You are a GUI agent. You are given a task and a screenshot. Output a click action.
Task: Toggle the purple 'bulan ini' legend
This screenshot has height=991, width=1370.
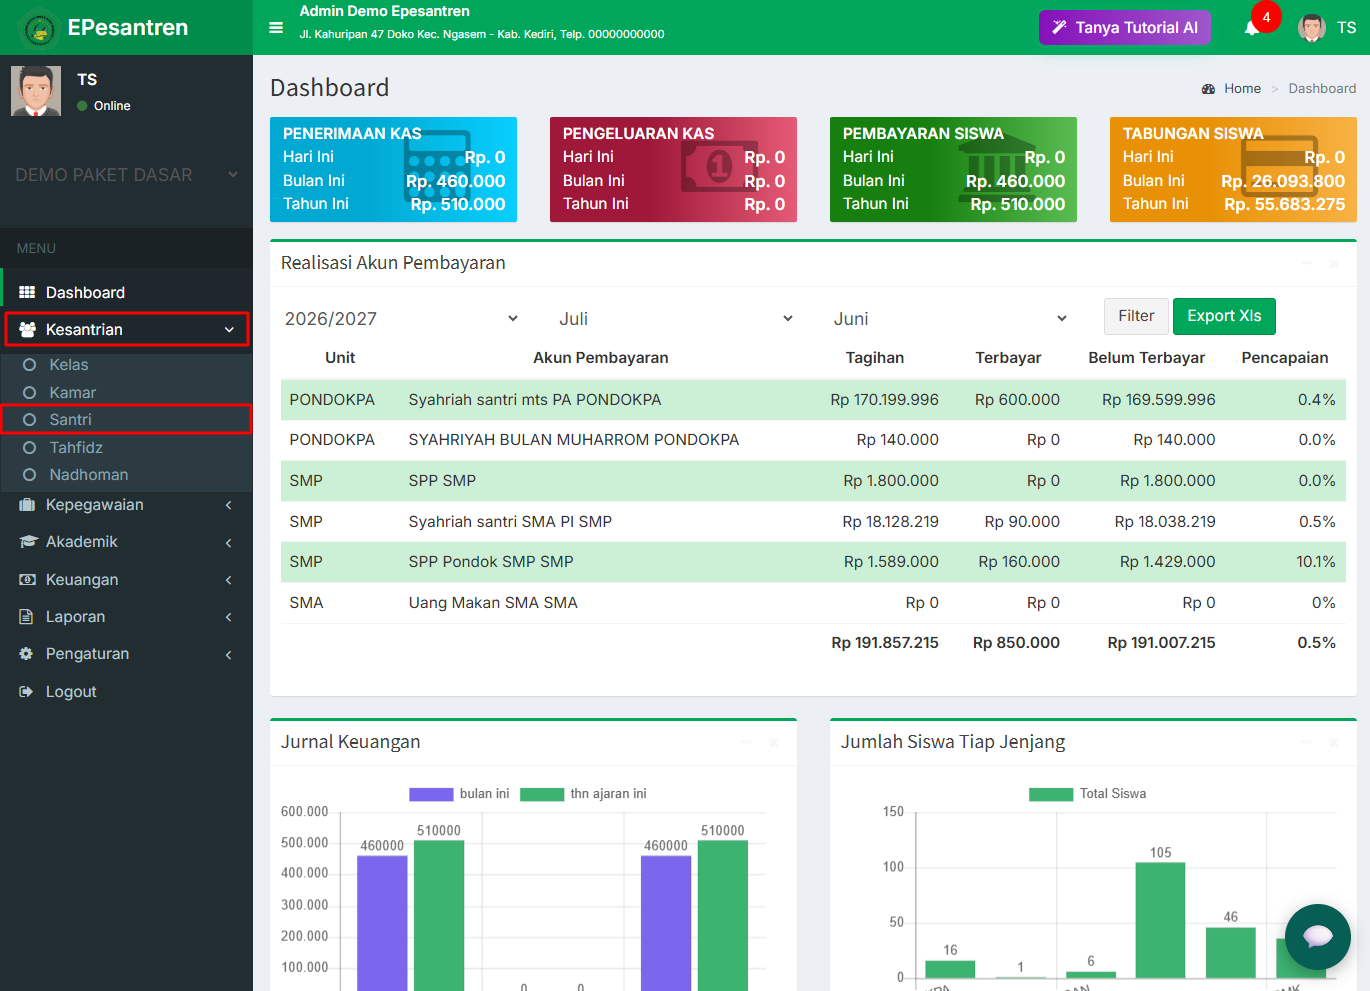pos(459,794)
